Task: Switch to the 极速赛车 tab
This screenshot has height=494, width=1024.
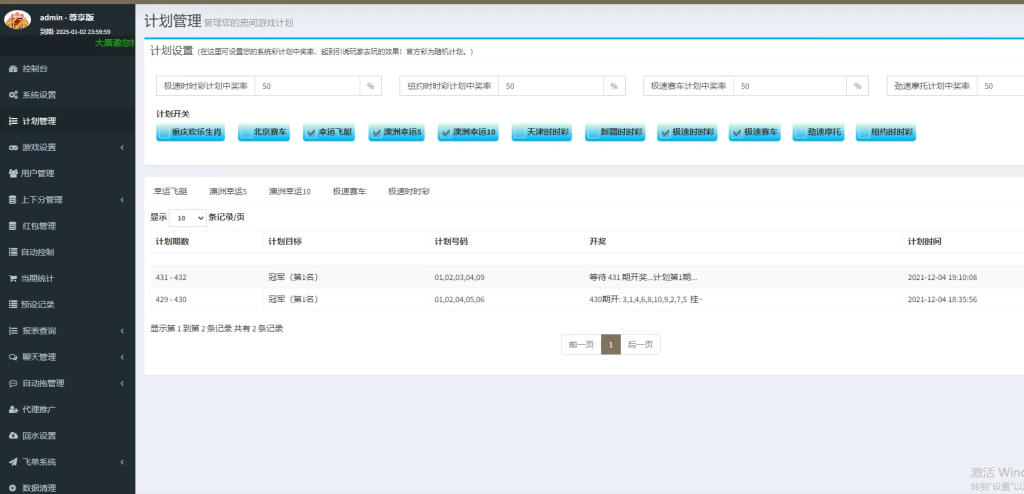Action: [349, 190]
